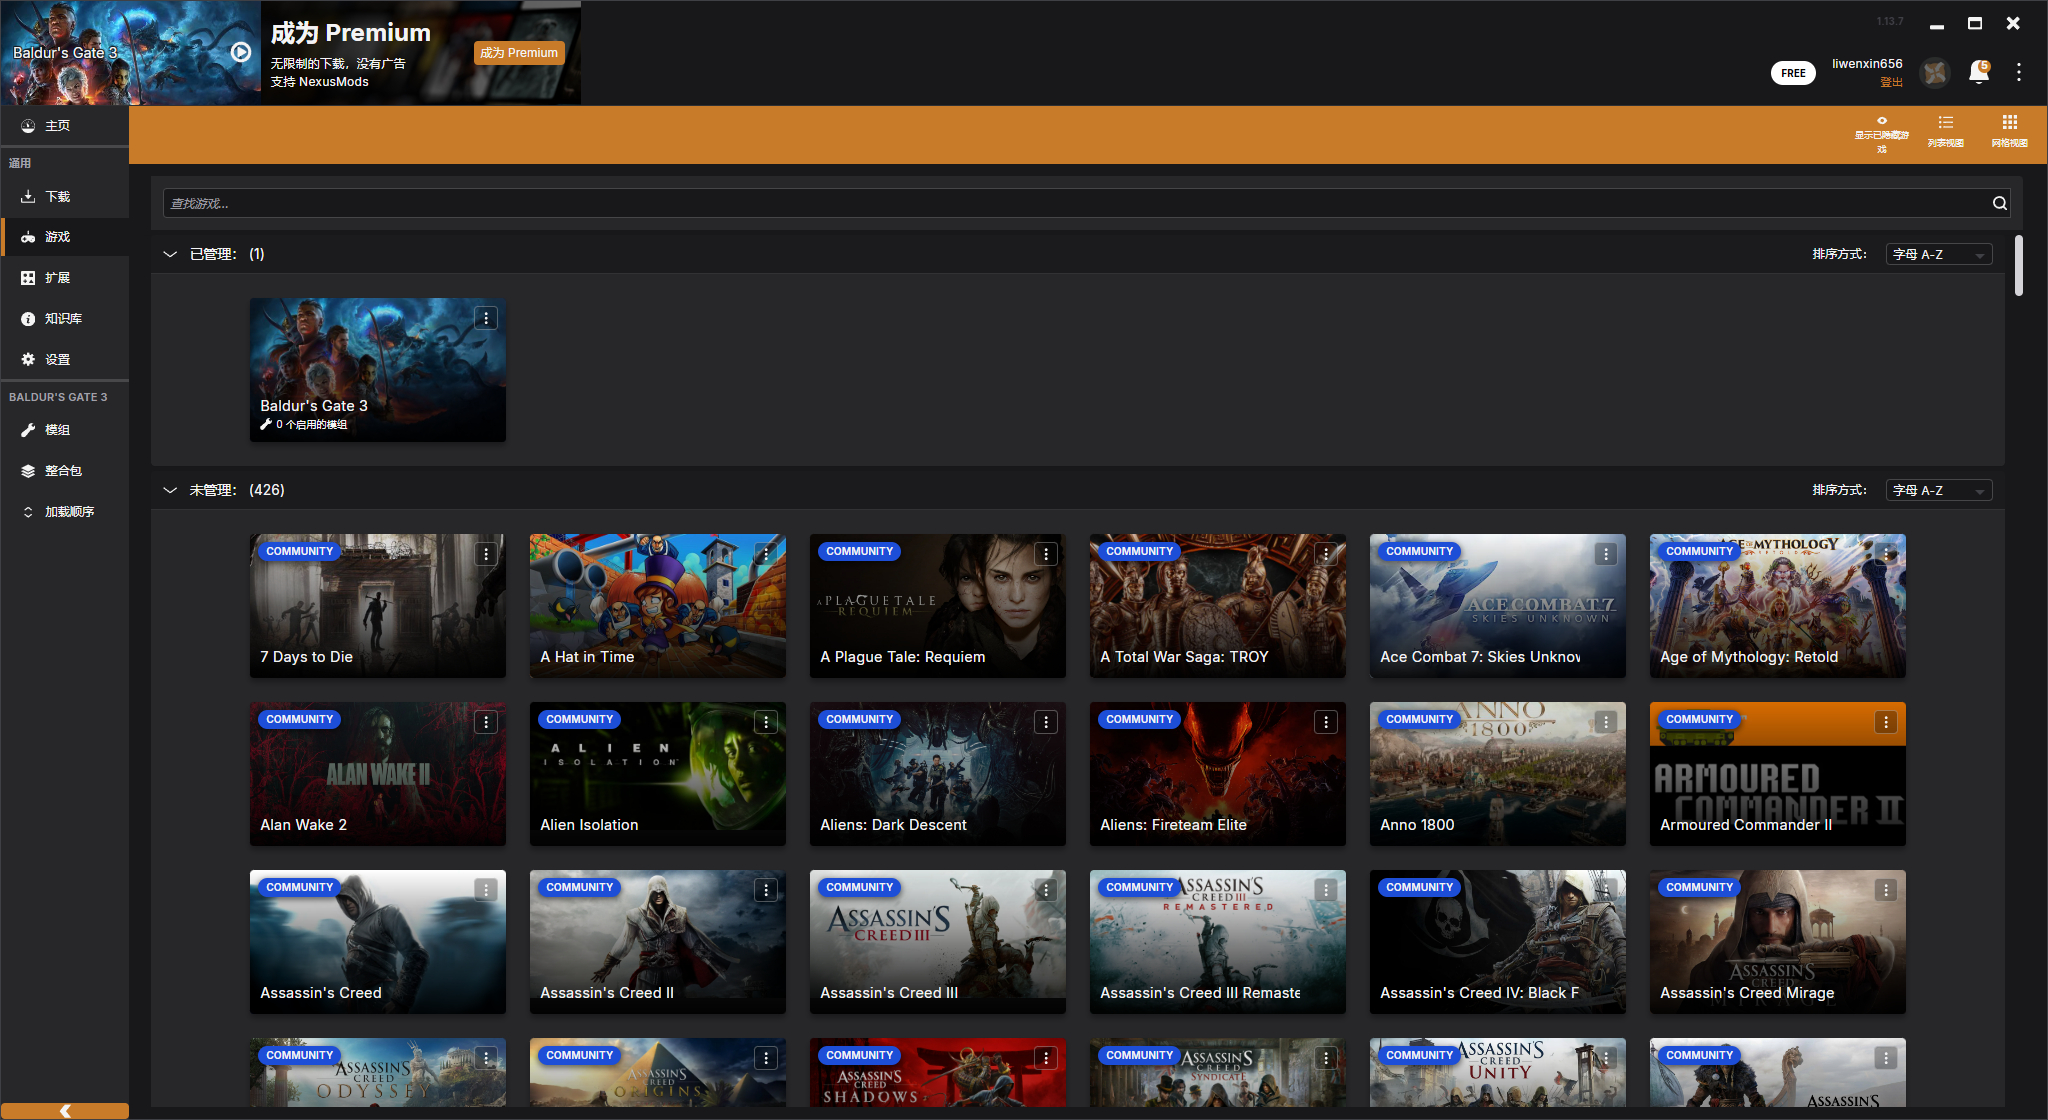
Task: Open options menu on Armoured Commander II card
Action: [1886, 722]
